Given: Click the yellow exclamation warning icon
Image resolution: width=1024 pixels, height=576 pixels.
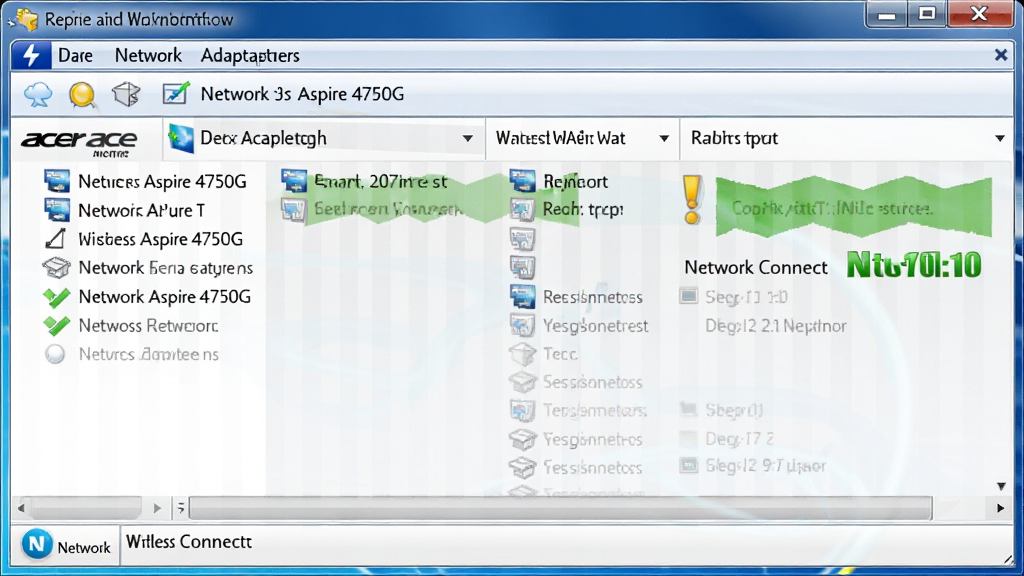Looking at the screenshot, I should (x=692, y=200).
